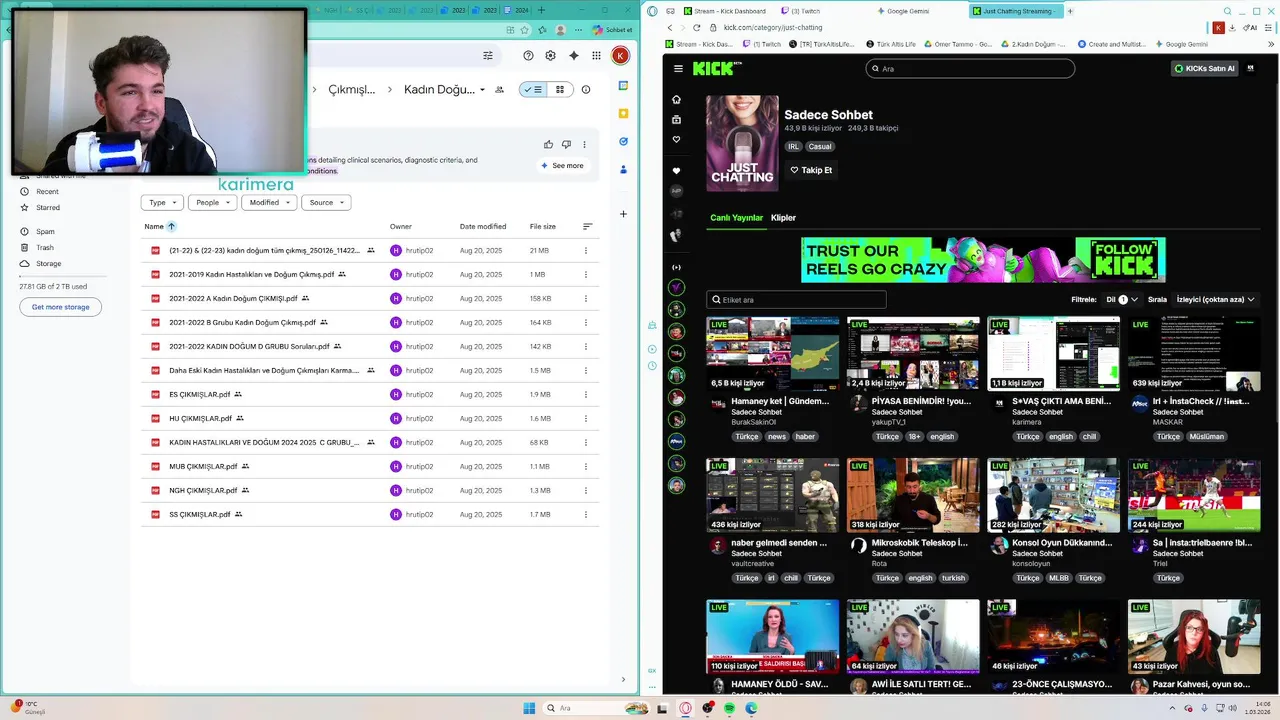Expand Kadın Doğu... folder dropdown
The width and height of the screenshot is (1280, 720).
click(x=482, y=90)
